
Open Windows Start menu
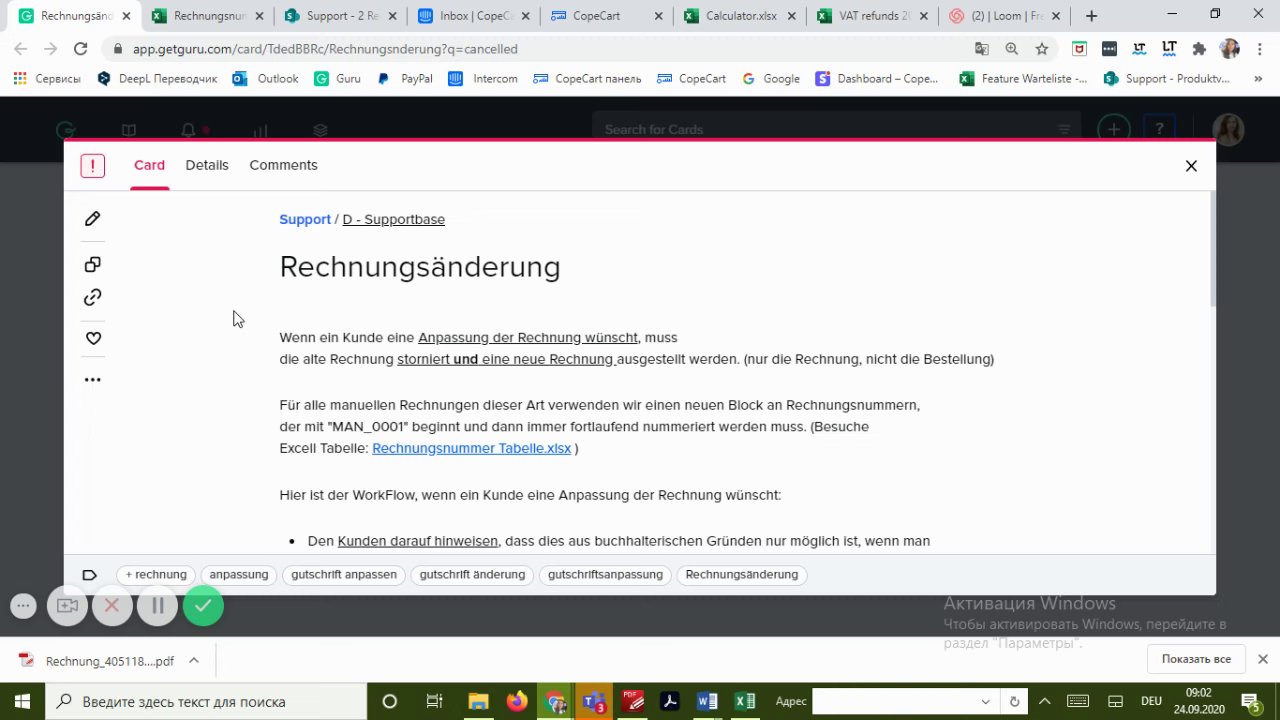[23, 702]
